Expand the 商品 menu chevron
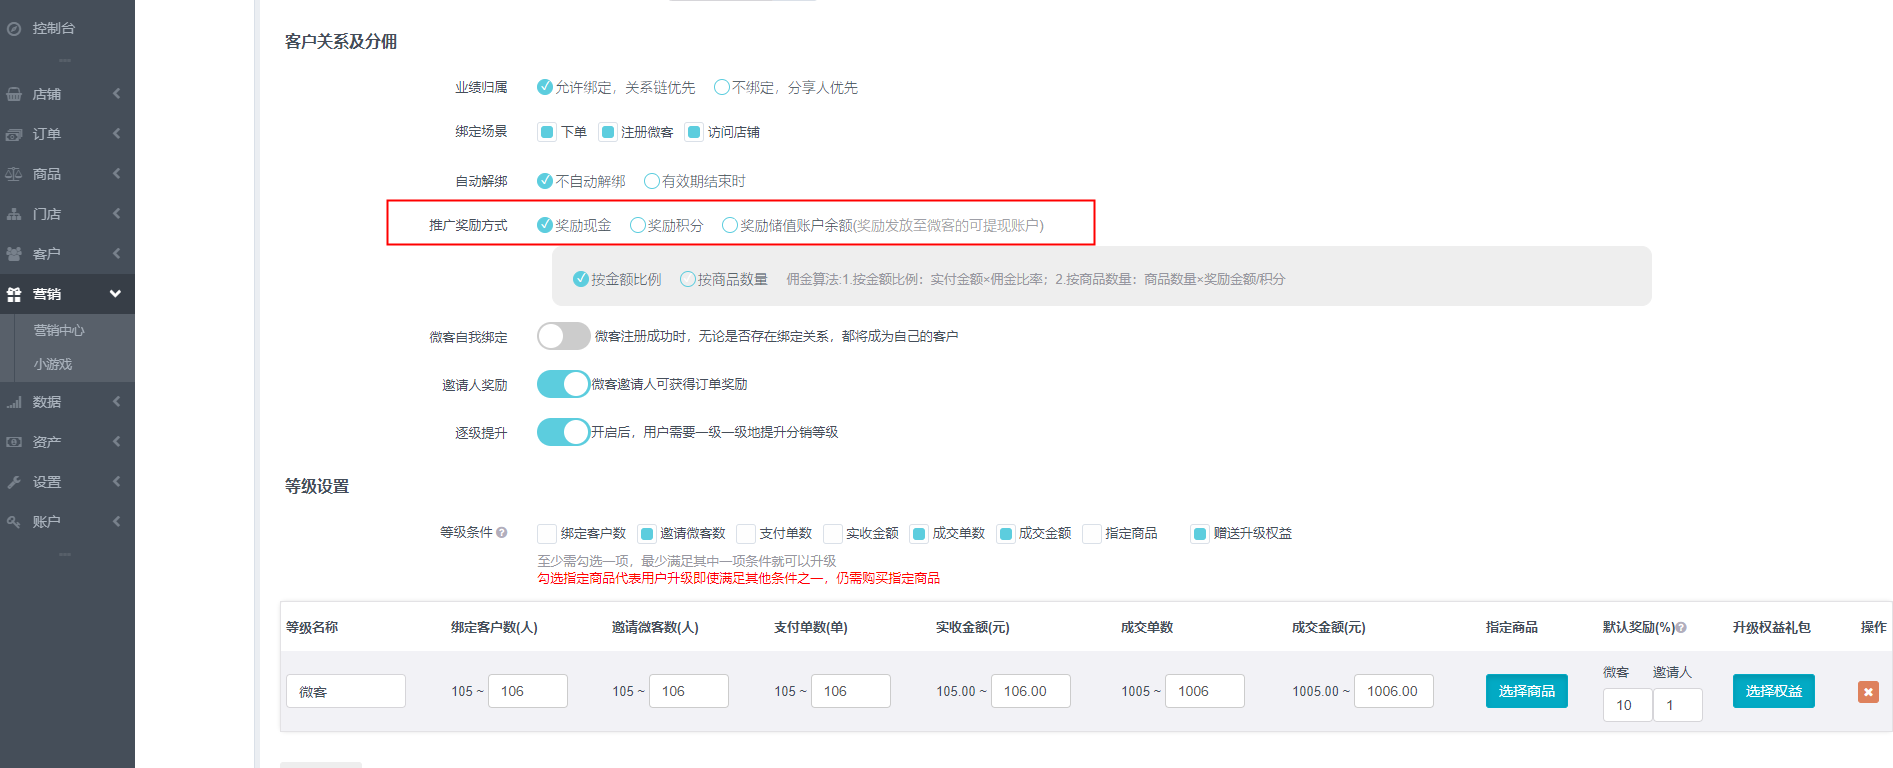The height and width of the screenshot is (768, 1893). (x=116, y=174)
